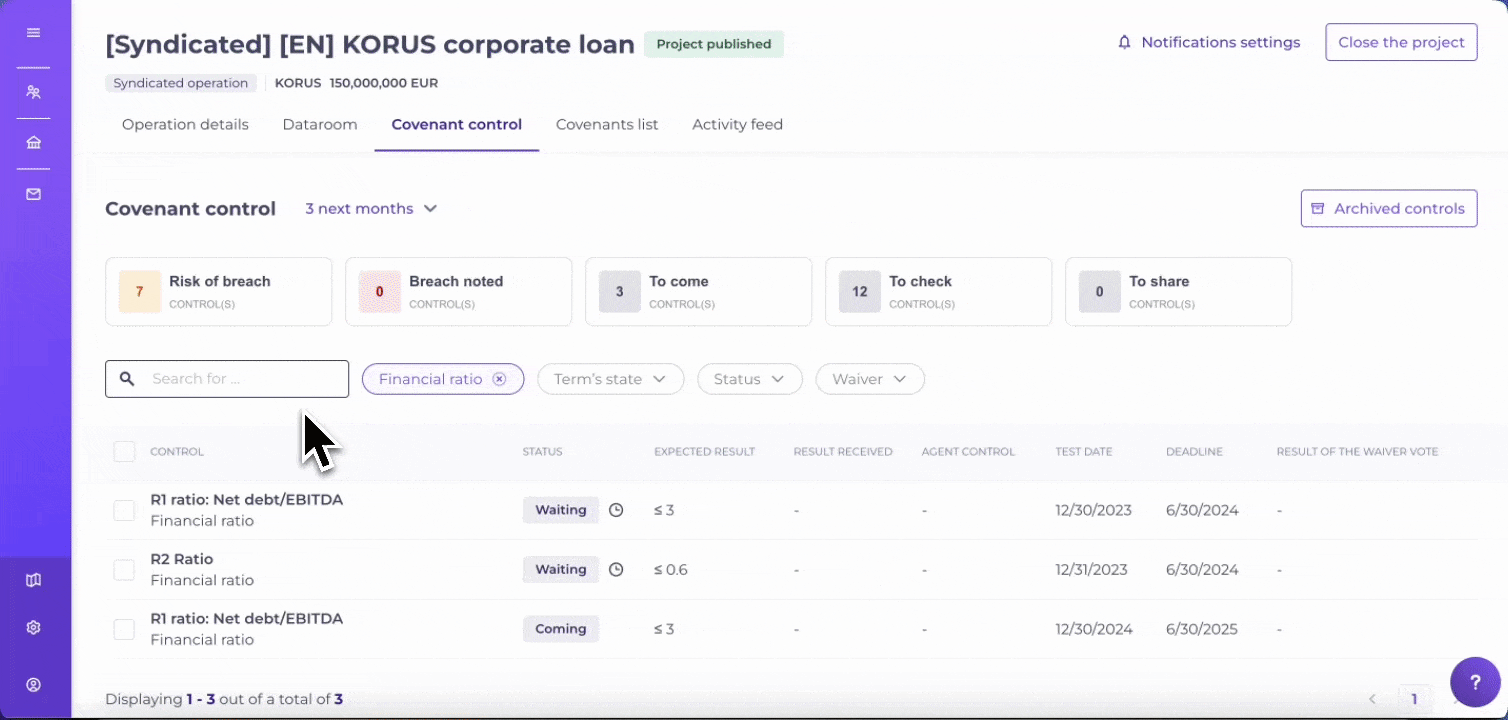This screenshot has width=1508, height=720.
Task: Filter by To come card
Action: pos(698,292)
